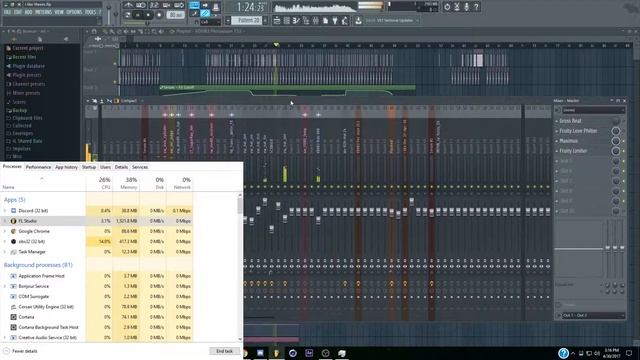Click the question mark help icon in toolbar

click(476, 7)
